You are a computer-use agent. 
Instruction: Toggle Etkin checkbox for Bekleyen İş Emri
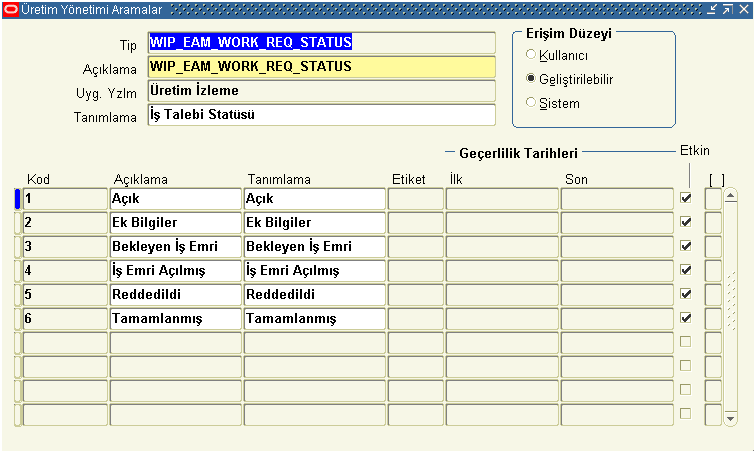coord(686,246)
